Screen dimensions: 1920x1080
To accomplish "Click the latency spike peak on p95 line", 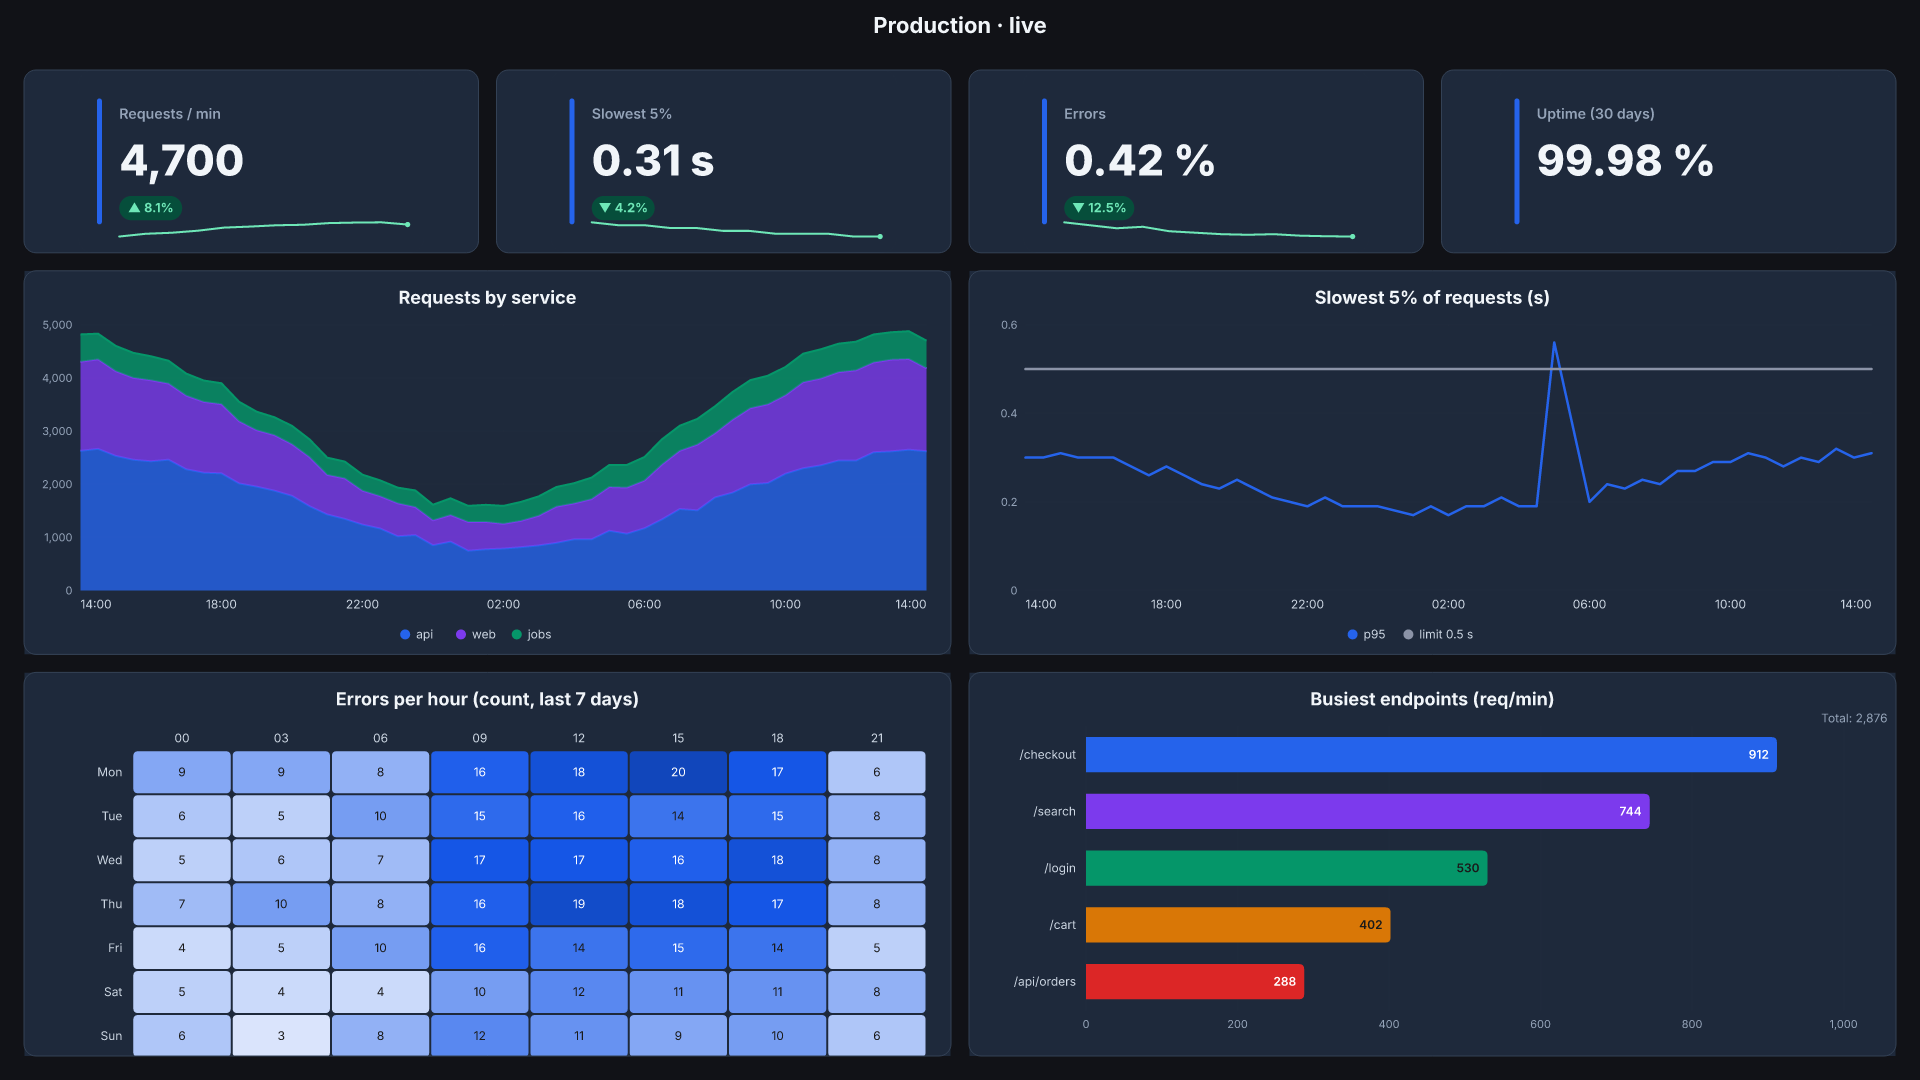I will pyautogui.click(x=1554, y=343).
